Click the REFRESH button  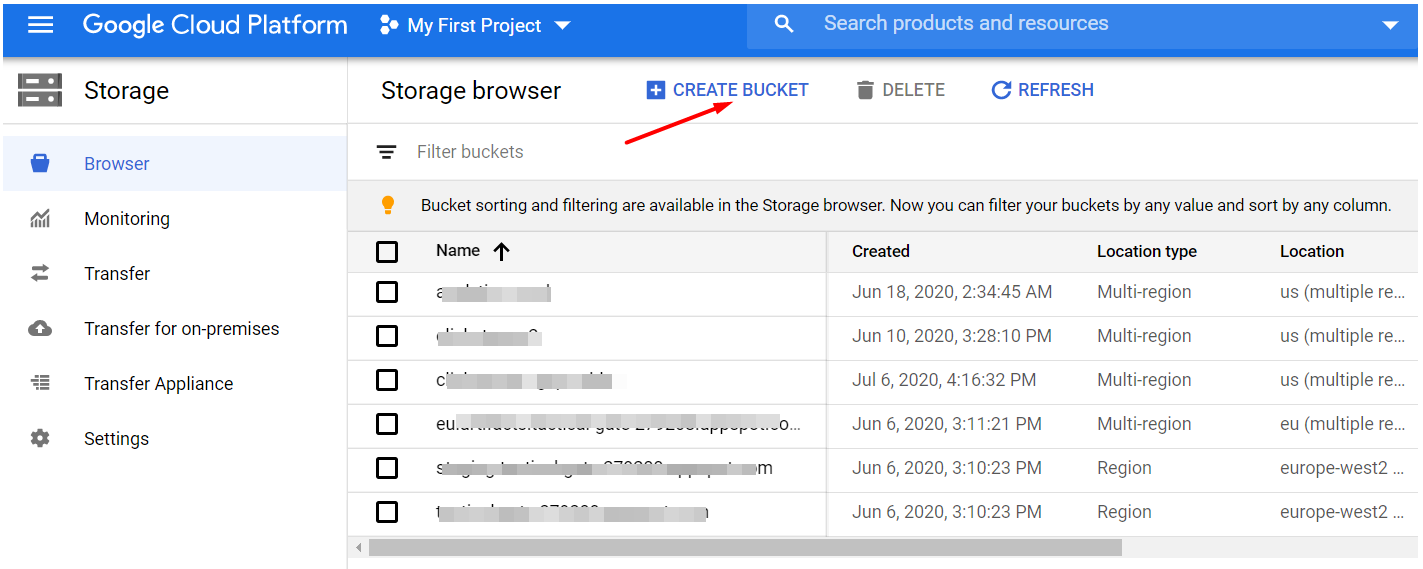(1042, 90)
